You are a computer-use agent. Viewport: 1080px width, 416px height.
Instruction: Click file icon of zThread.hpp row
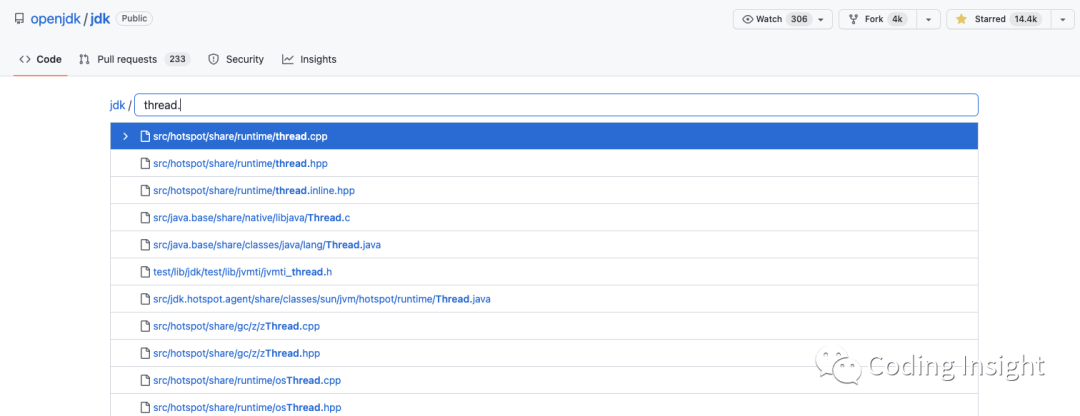click(145, 353)
